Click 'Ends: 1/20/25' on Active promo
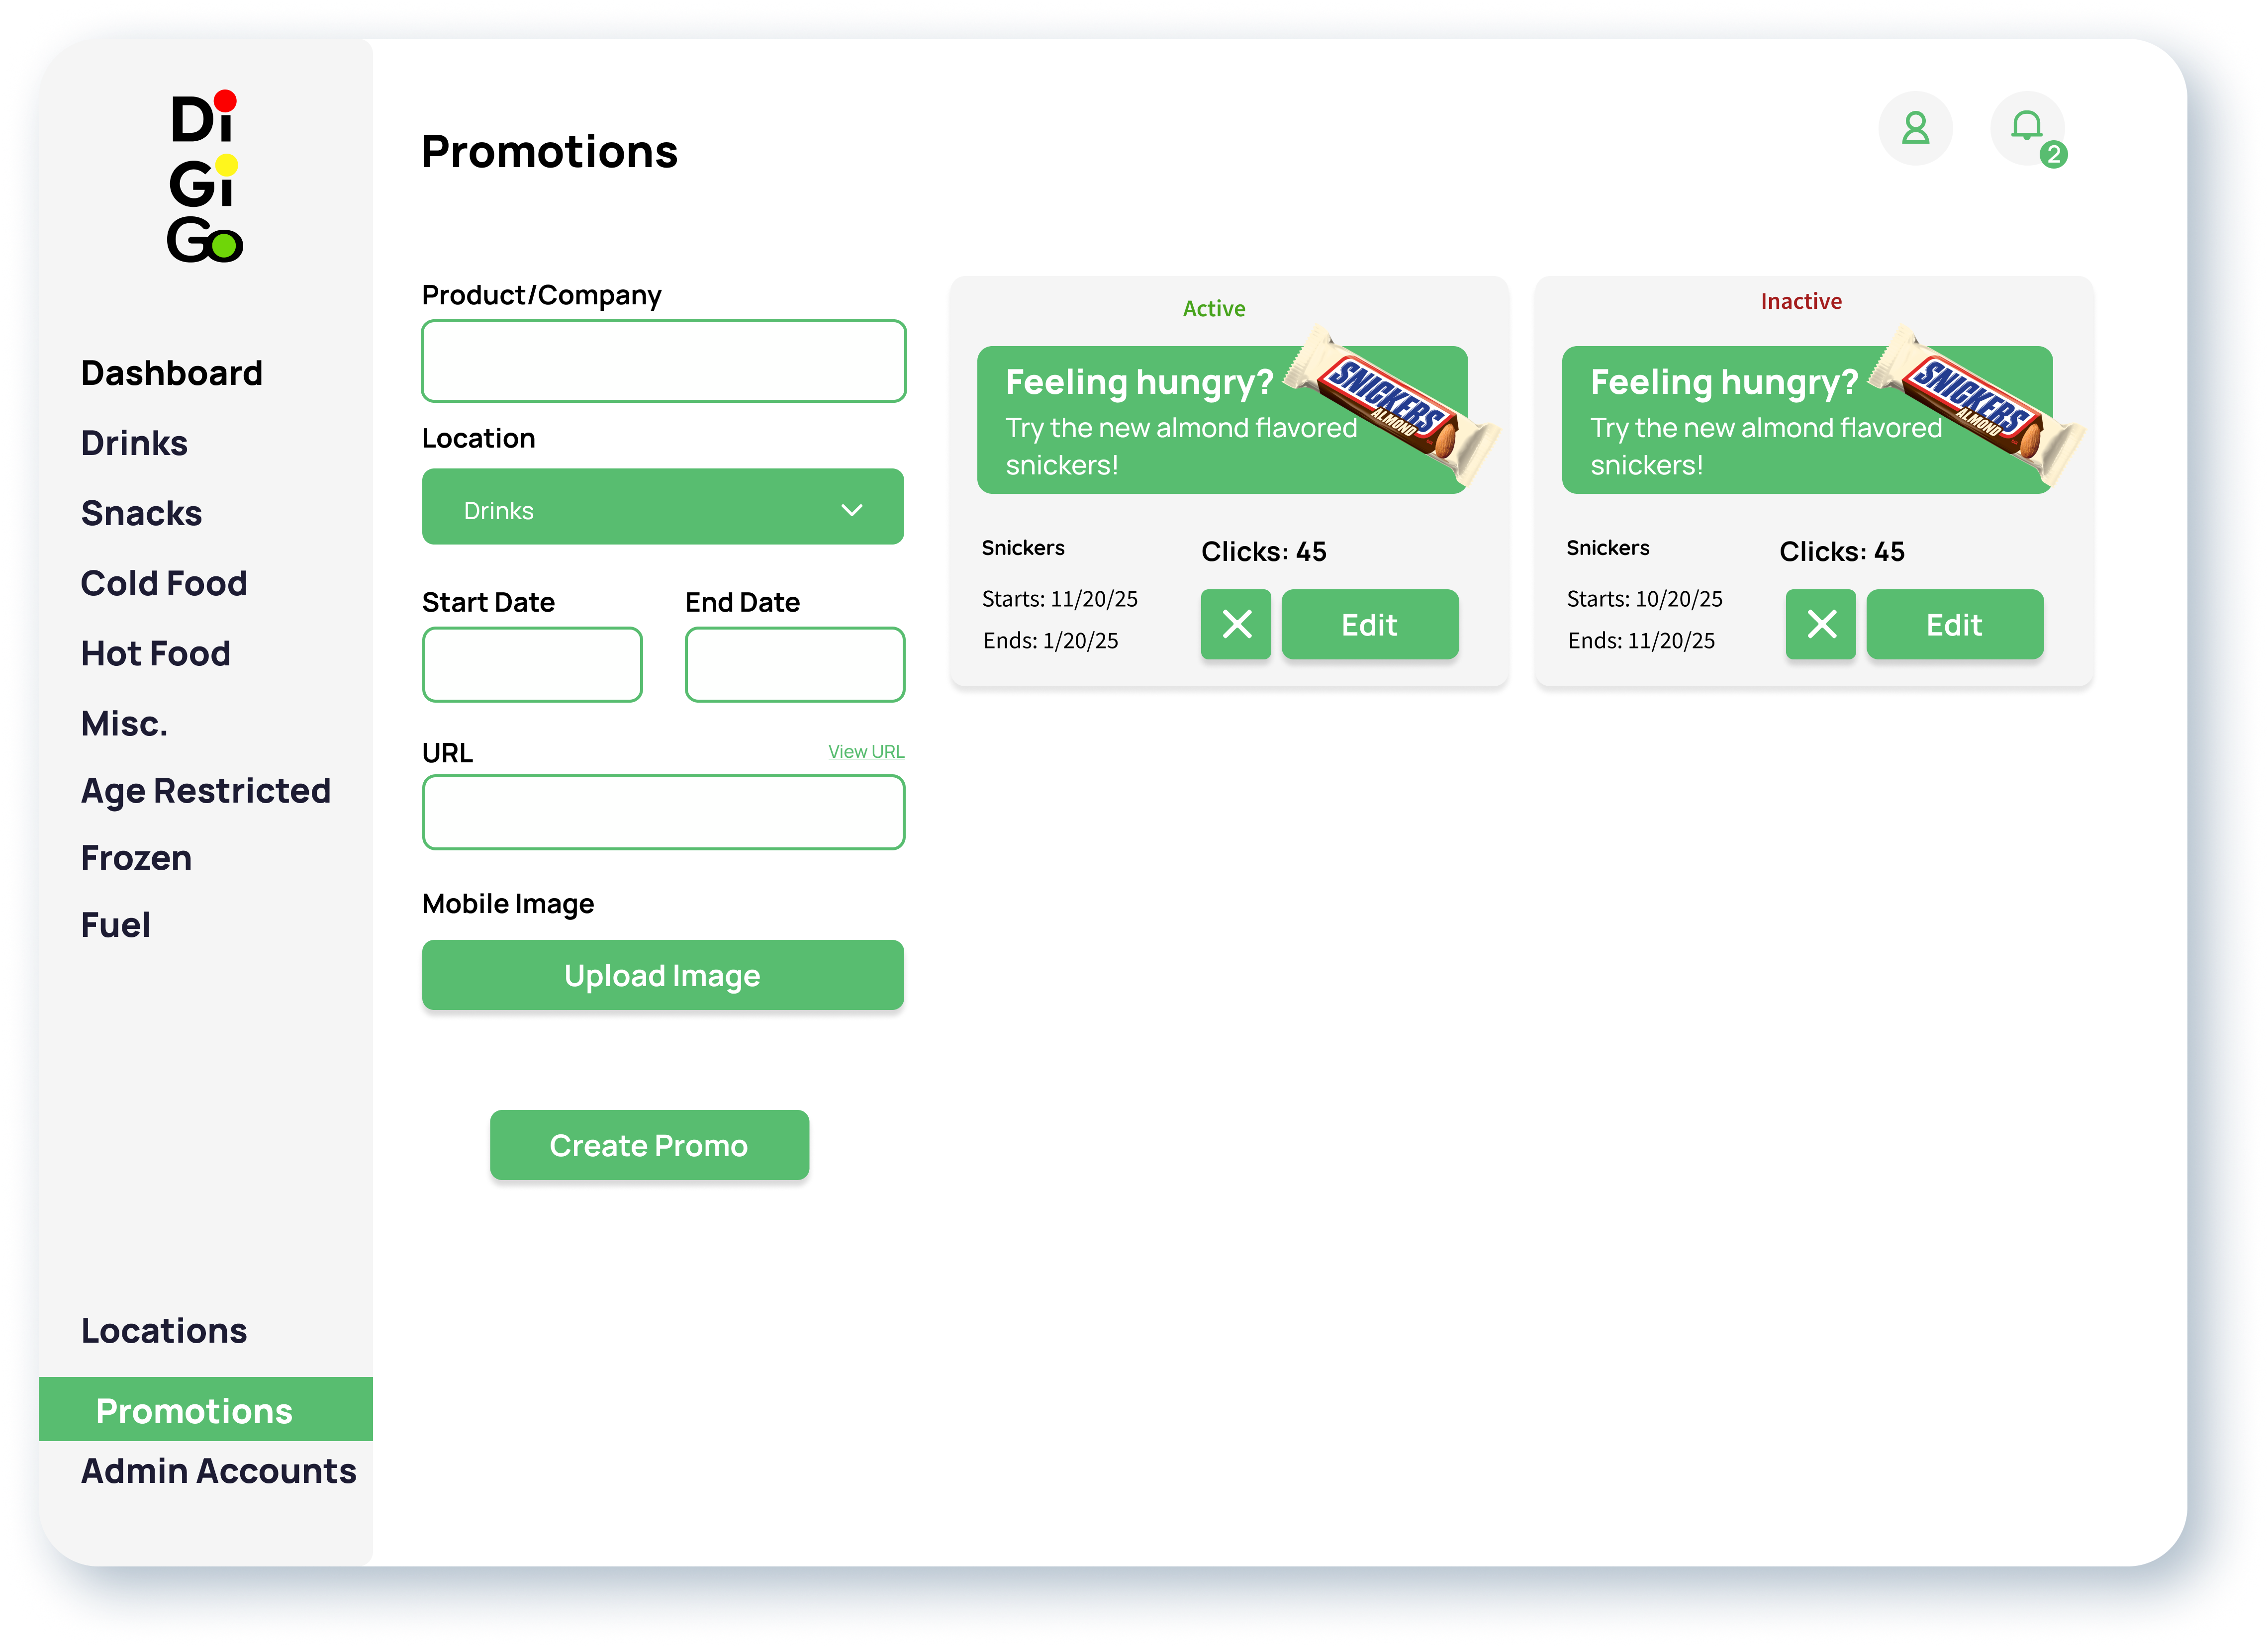Viewport: 2268px width, 1647px height. (1051, 641)
